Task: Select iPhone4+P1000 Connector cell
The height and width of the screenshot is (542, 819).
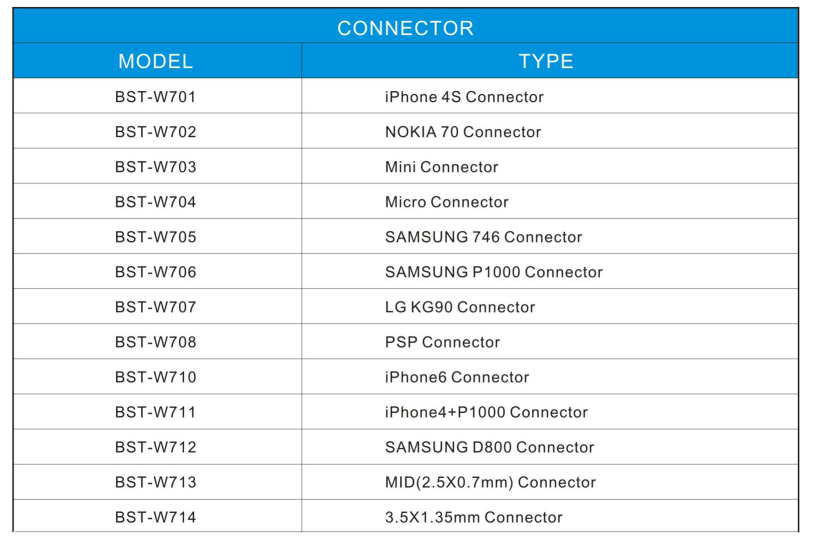Action: (486, 411)
